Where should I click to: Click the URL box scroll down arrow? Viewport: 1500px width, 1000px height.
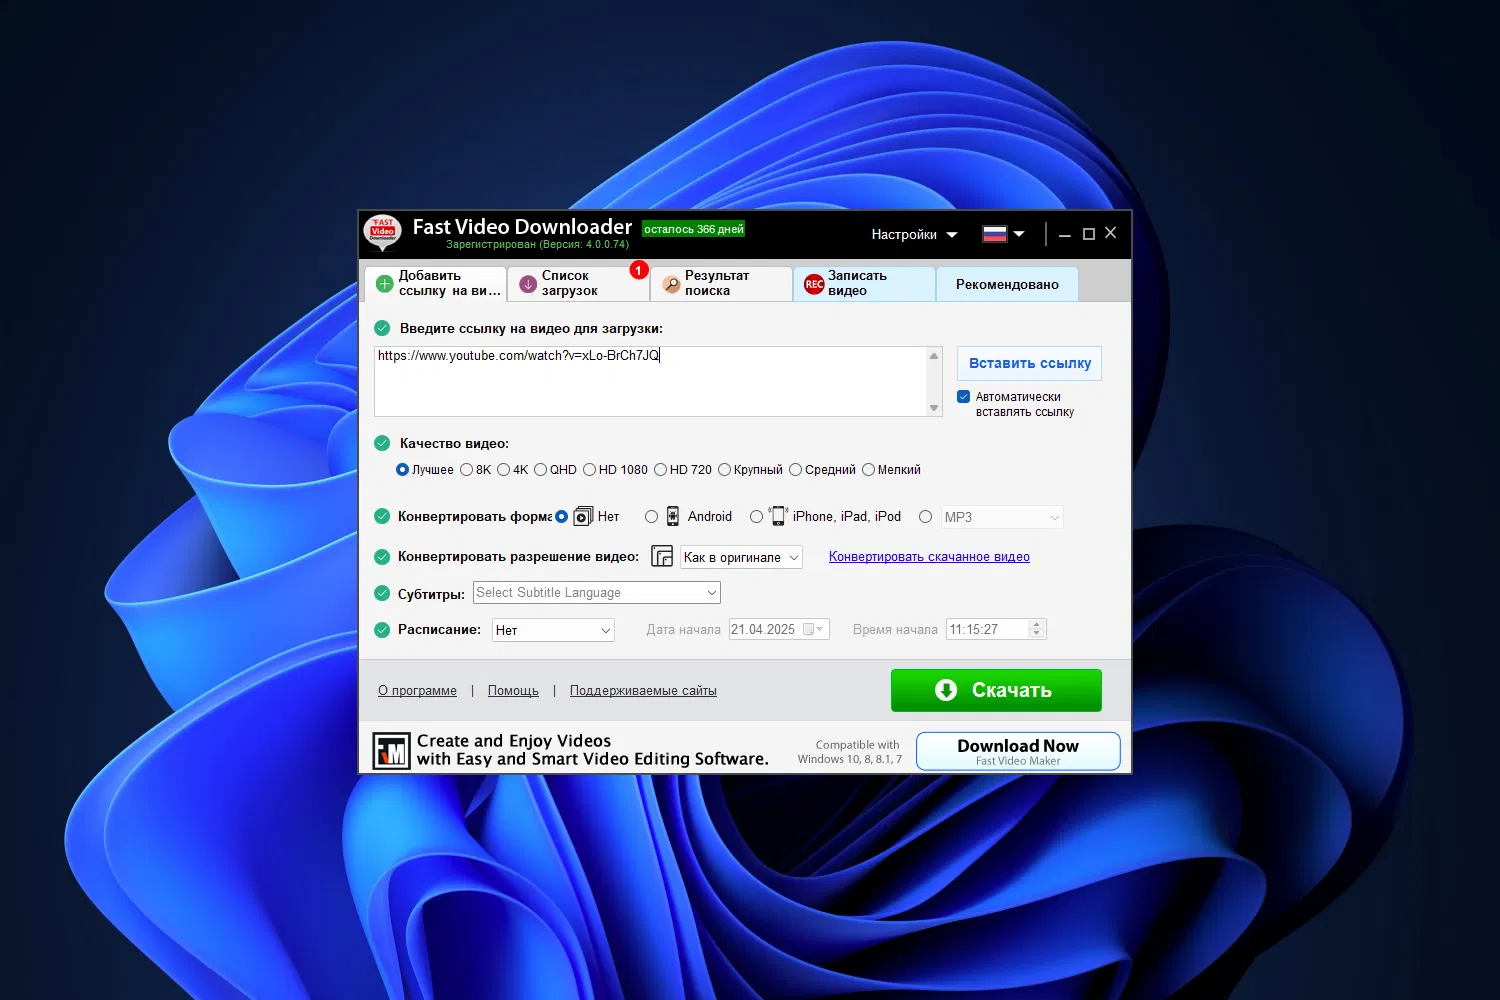pos(934,407)
